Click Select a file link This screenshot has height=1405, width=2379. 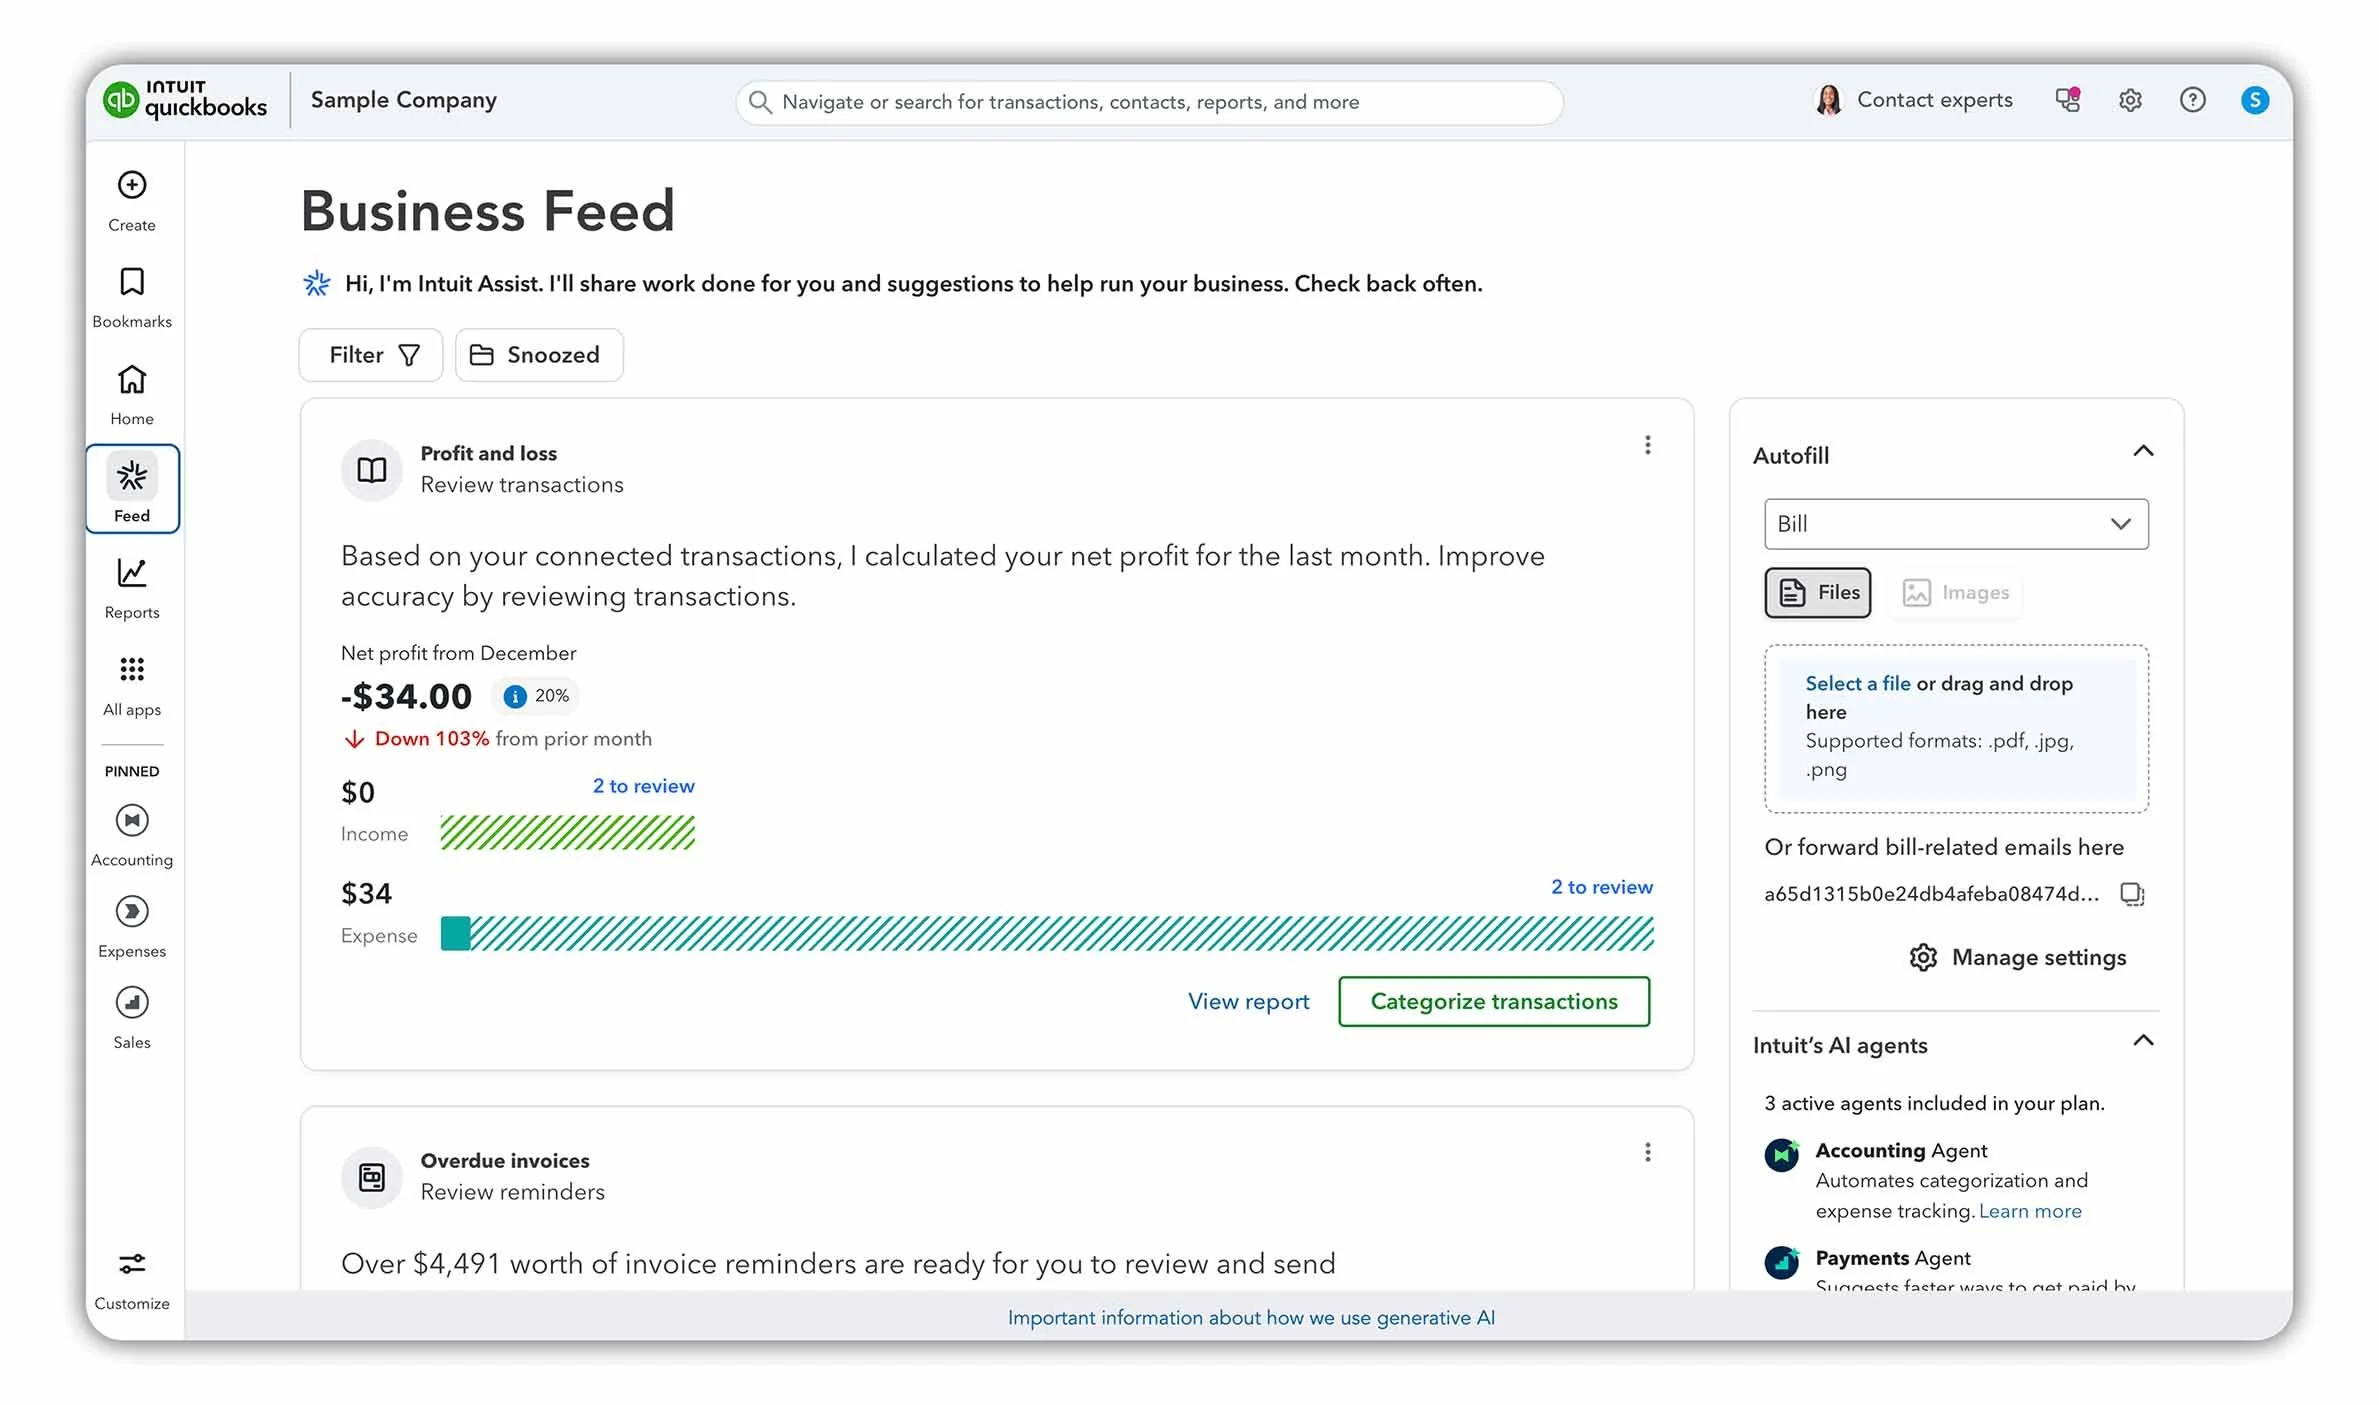[x=1858, y=683]
